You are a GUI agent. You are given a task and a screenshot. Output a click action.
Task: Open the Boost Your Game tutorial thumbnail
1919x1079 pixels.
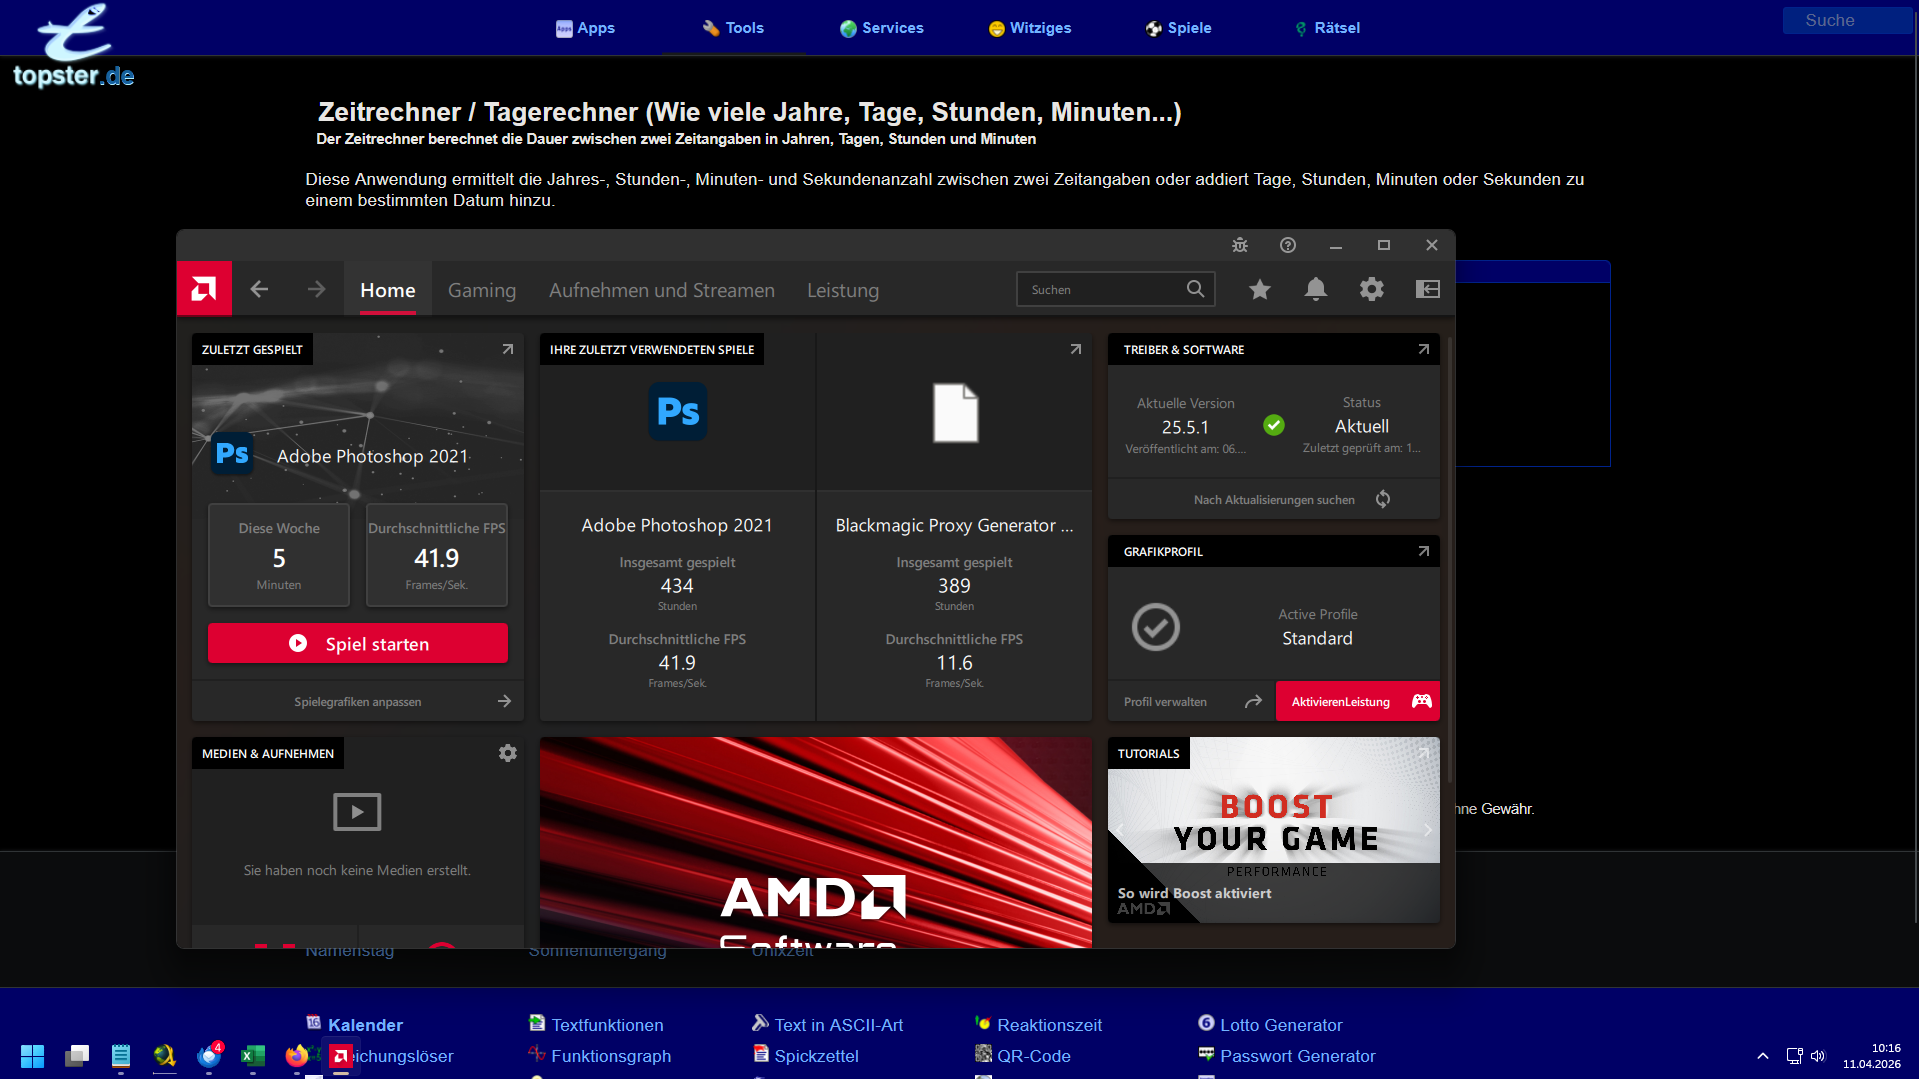click(1274, 830)
